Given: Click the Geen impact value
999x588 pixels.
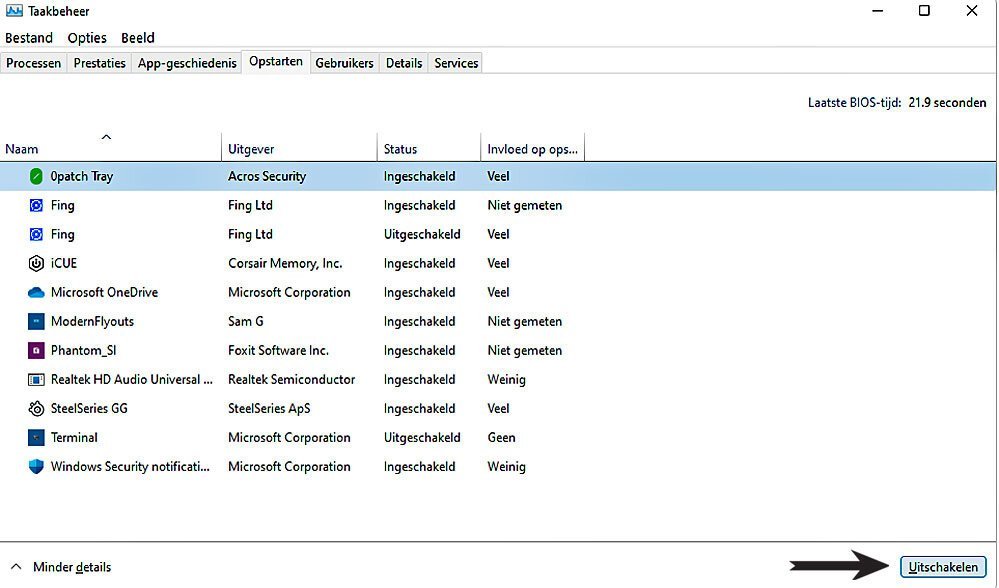Looking at the screenshot, I should click(501, 438).
